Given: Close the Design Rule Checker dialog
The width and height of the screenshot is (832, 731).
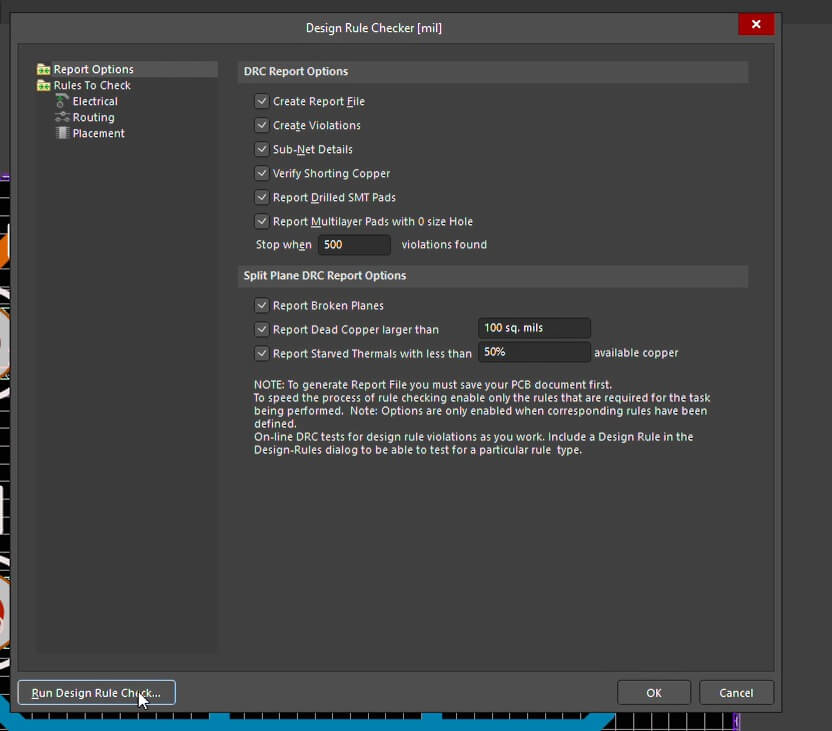Looking at the screenshot, I should [x=756, y=24].
